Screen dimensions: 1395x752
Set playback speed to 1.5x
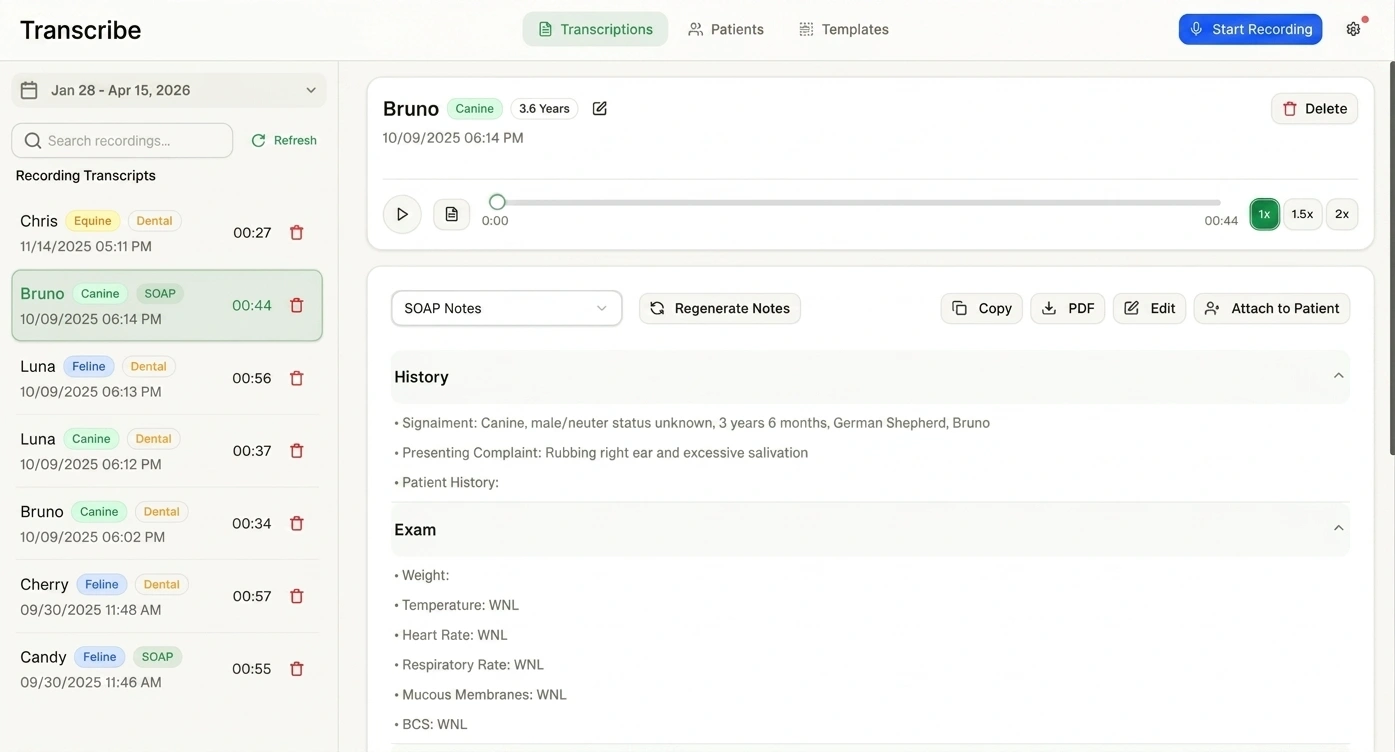point(1302,214)
